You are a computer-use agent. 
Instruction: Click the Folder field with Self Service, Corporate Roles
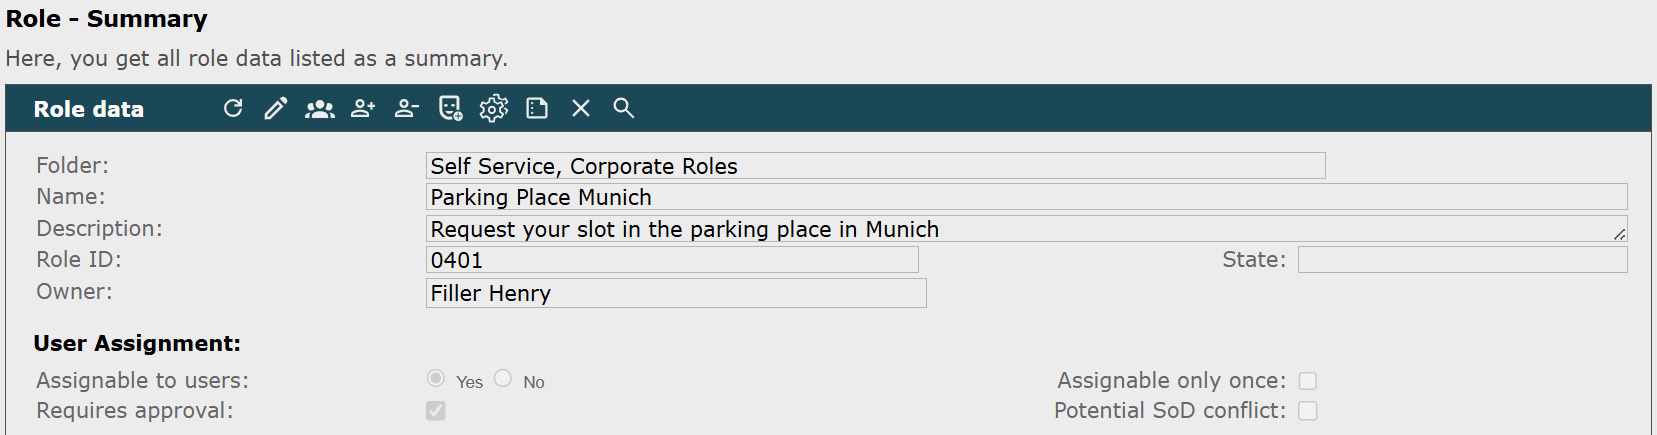tap(876, 166)
